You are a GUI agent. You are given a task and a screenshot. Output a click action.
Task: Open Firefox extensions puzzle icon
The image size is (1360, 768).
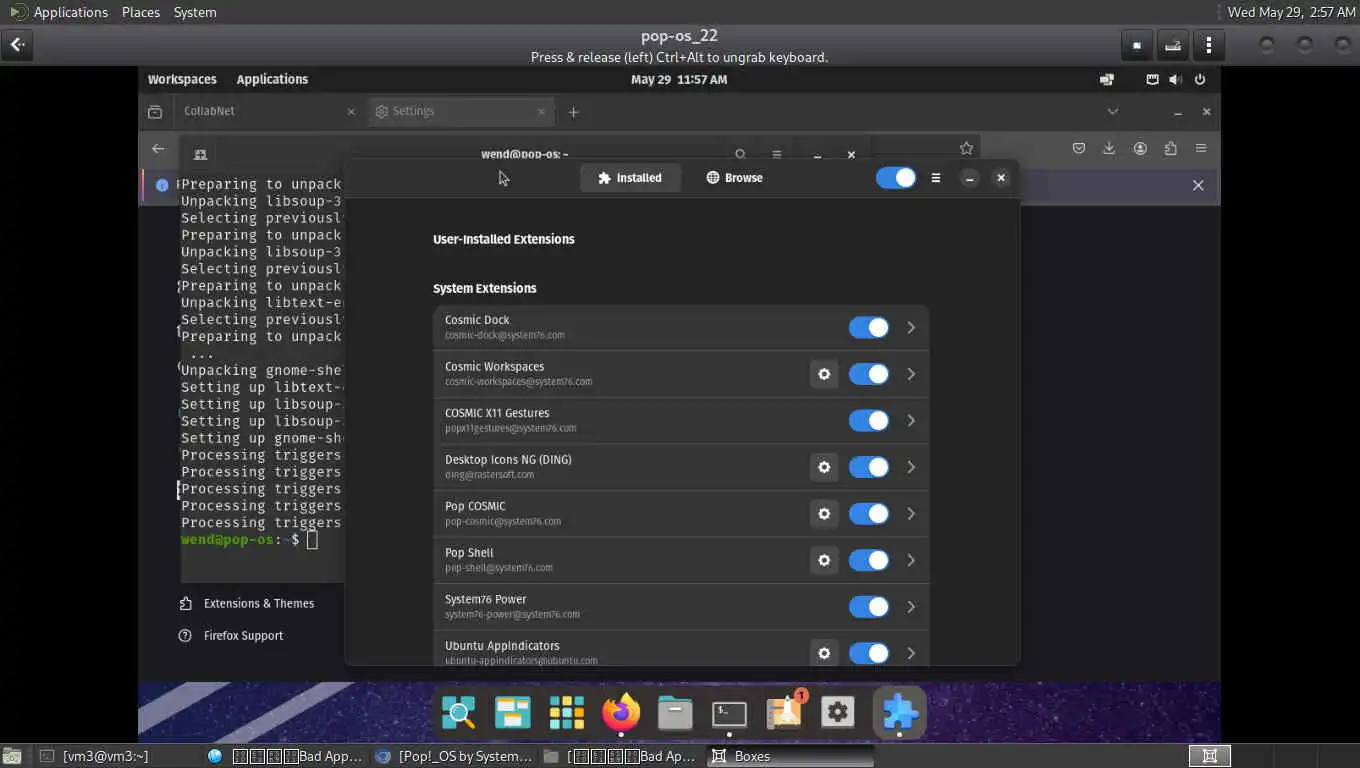[1170, 148]
